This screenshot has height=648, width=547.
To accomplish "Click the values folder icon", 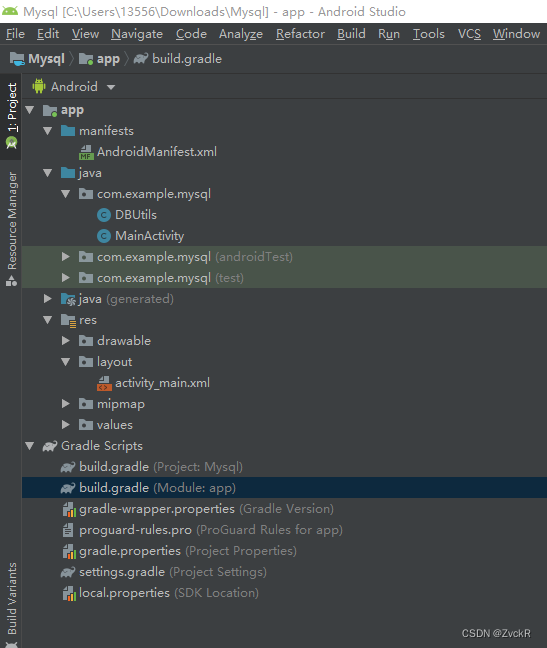I will [x=86, y=425].
